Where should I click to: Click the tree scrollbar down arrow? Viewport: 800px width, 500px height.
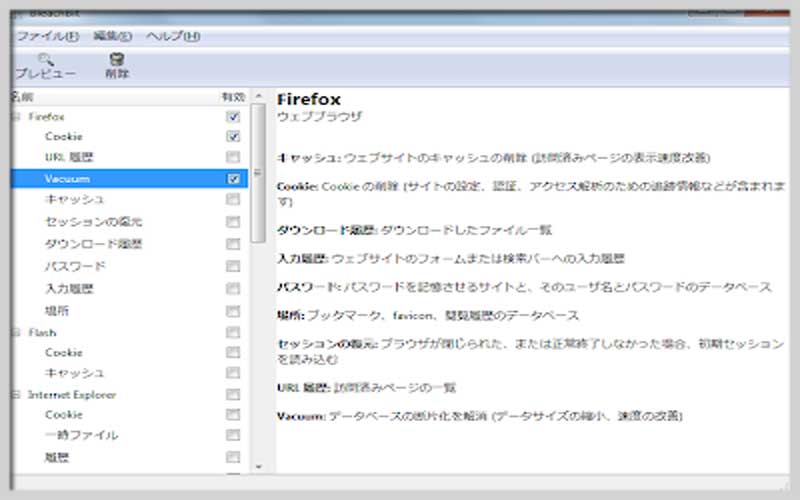(259, 467)
